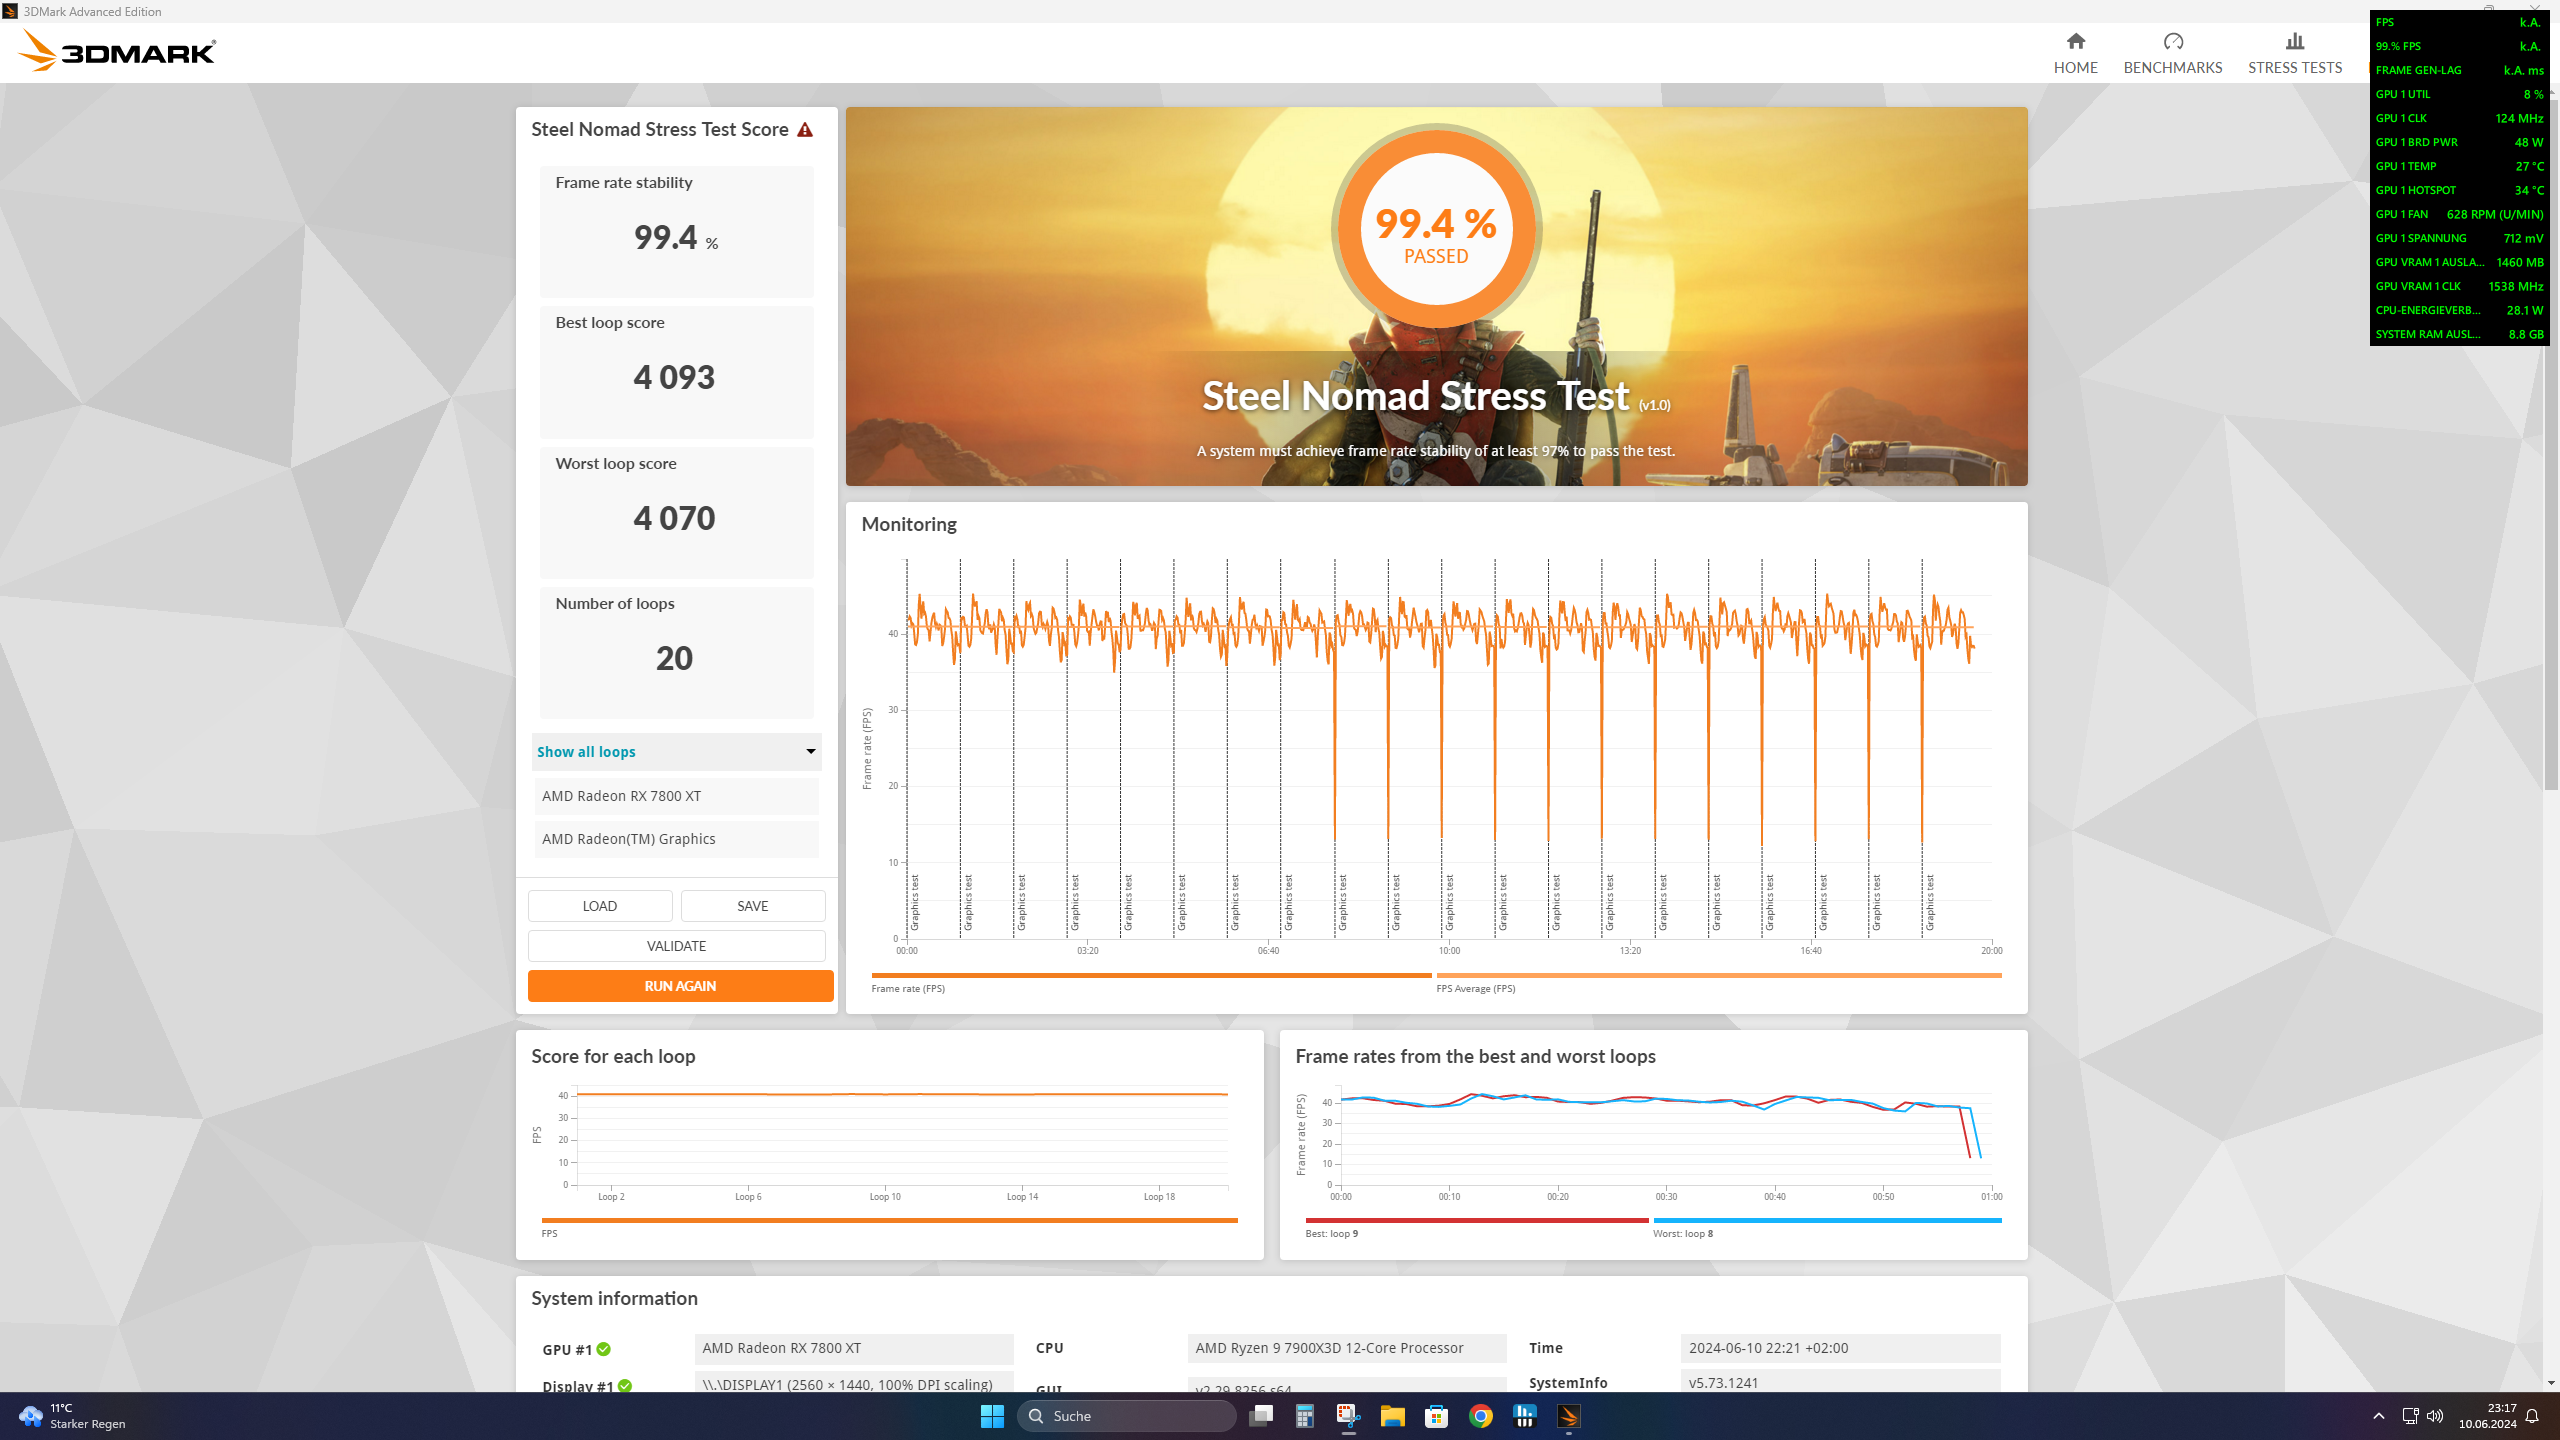Viewport: 2560px width, 1440px height.
Task: Click the 3DMark logo
Action: tap(118, 52)
